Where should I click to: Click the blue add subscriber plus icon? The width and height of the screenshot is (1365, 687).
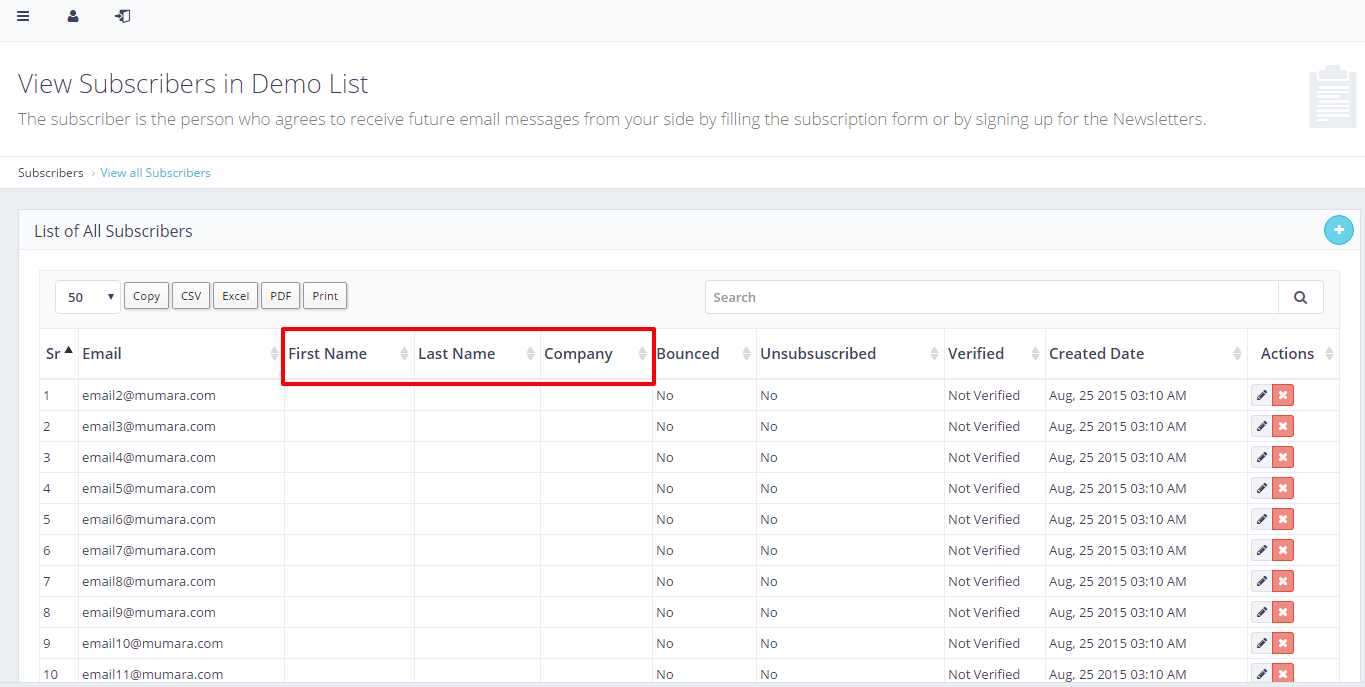tap(1338, 230)
